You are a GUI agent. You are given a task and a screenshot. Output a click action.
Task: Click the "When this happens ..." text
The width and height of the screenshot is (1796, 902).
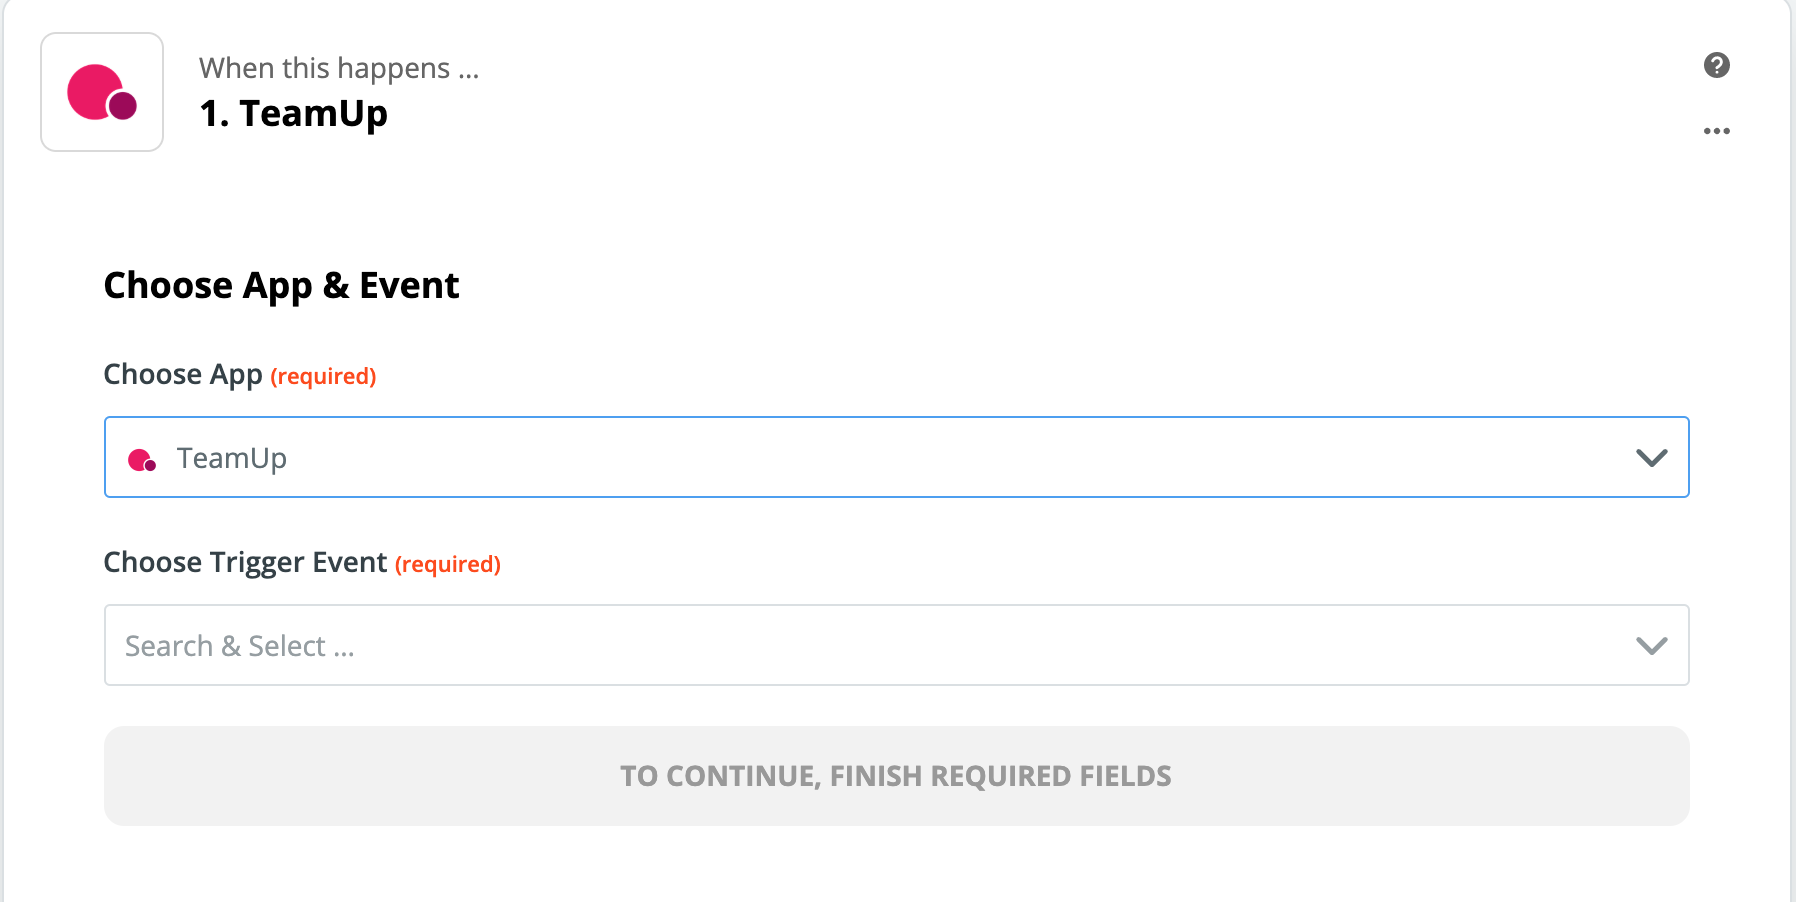click(339, 68)
